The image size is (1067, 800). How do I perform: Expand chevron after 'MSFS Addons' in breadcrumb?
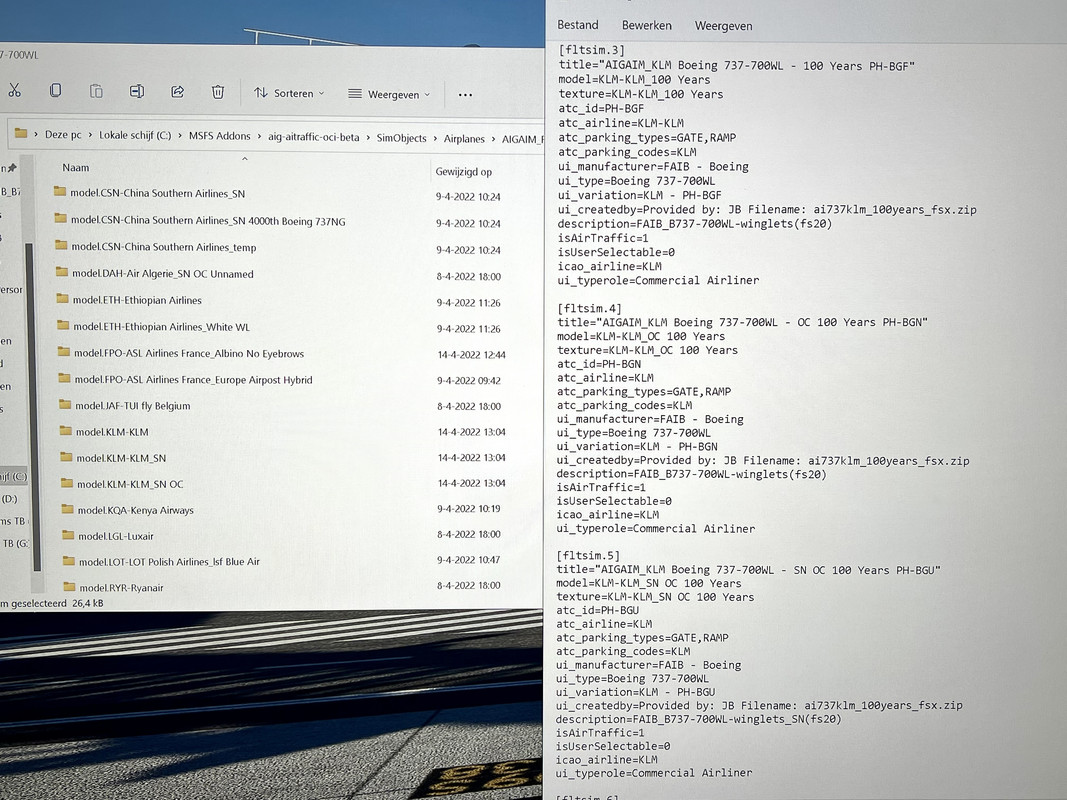point(259,137)
